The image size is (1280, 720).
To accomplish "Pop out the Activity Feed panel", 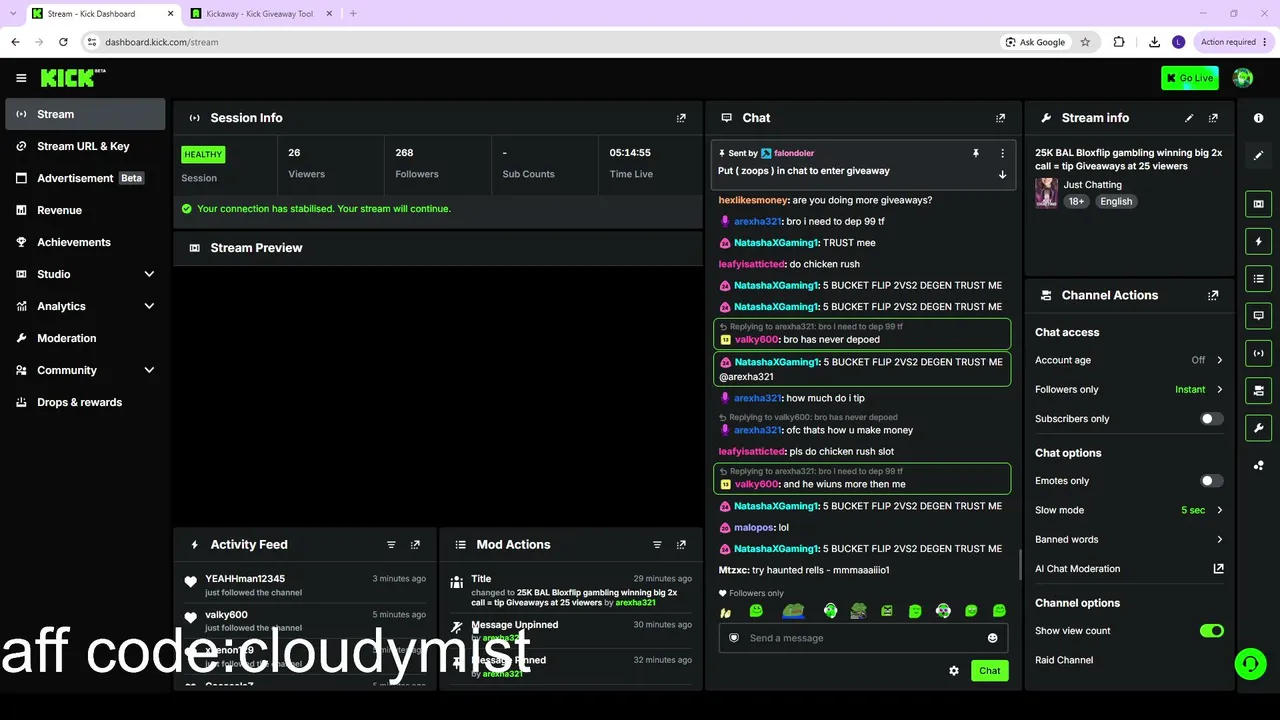I will [x=415, y=545].
